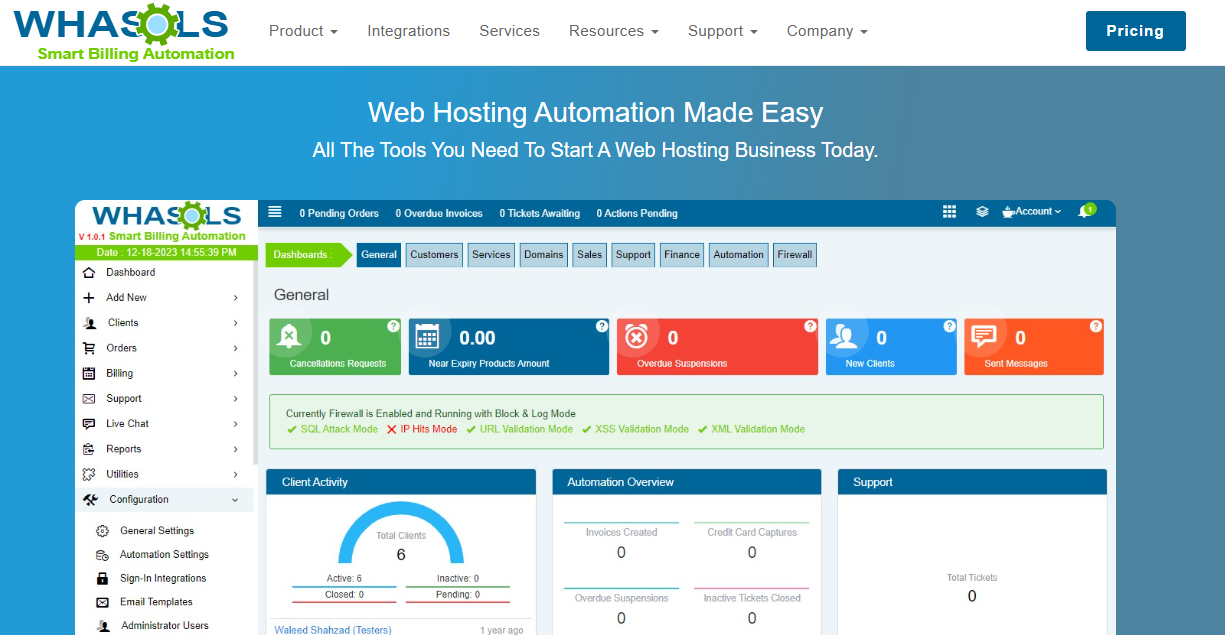This screenshot has height=635, width=1225.
Task: Switch to the Services dashboard tab
Action: pos(491,255)
